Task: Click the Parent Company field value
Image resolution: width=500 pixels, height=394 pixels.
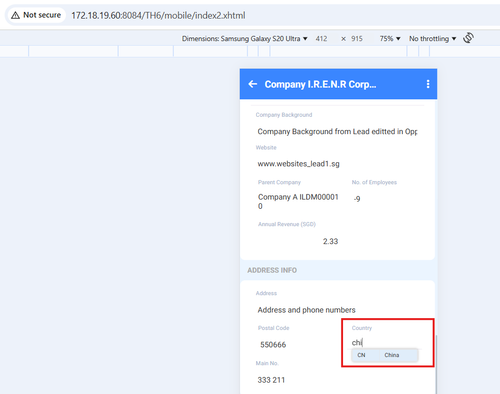Action: [298, 201]
